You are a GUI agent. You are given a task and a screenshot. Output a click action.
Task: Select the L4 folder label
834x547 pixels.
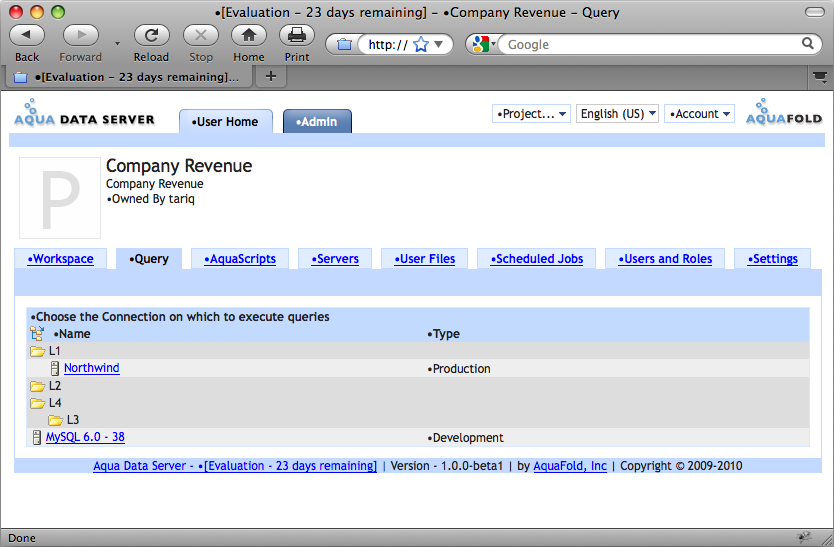(55, 403)
